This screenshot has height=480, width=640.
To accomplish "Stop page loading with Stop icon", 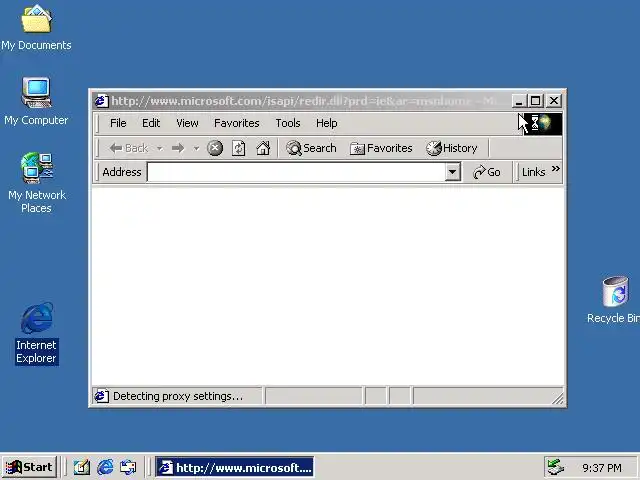I will tap(215, 148).
